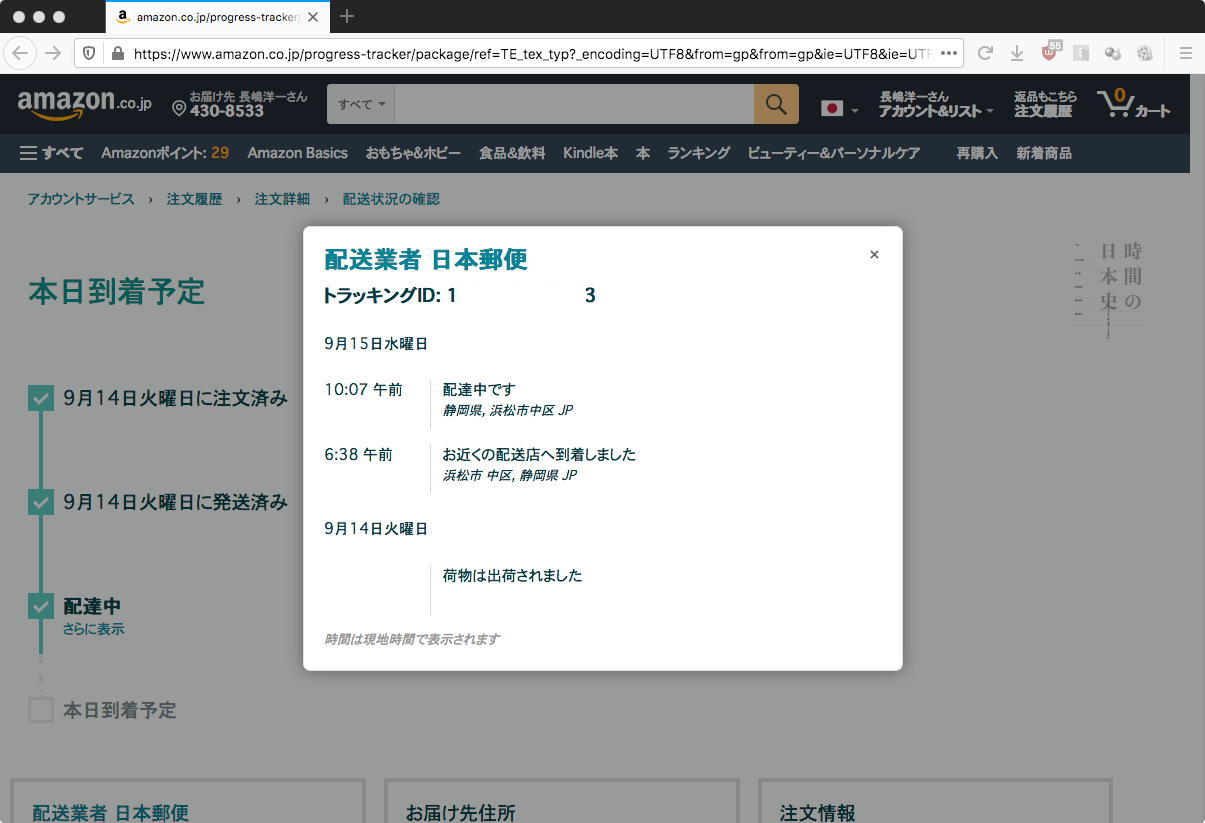Open the page actions three-dots menu
This screenshot has width=1205, height=823.
pyautogui.click(x=949, y=53)
